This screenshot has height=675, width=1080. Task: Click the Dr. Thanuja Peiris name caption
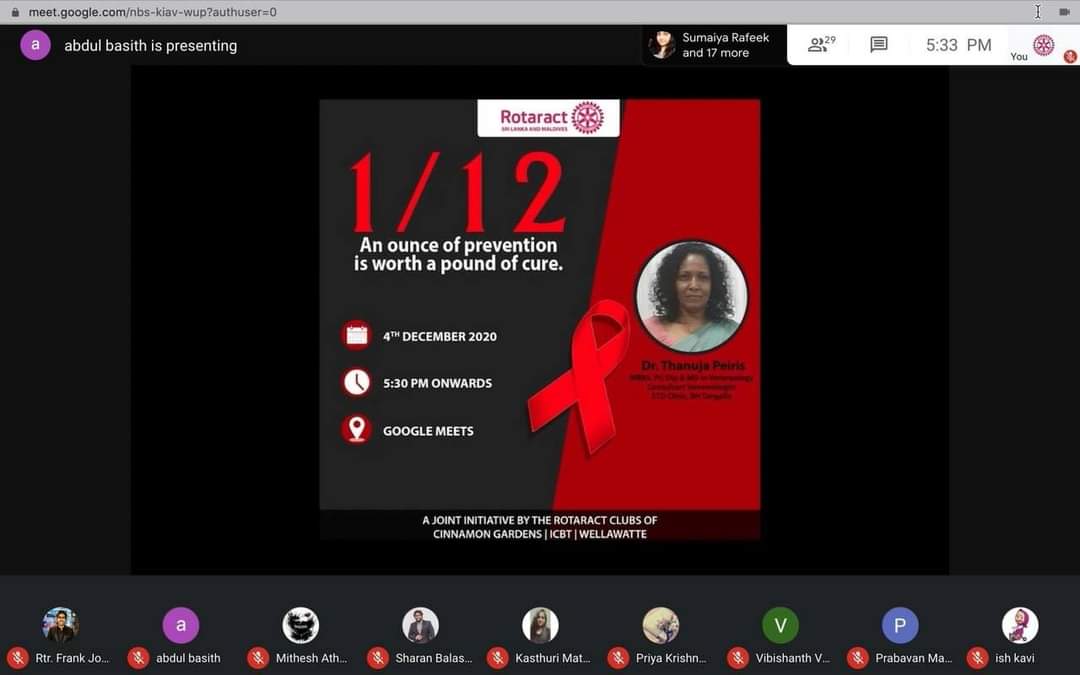(692, 365)
